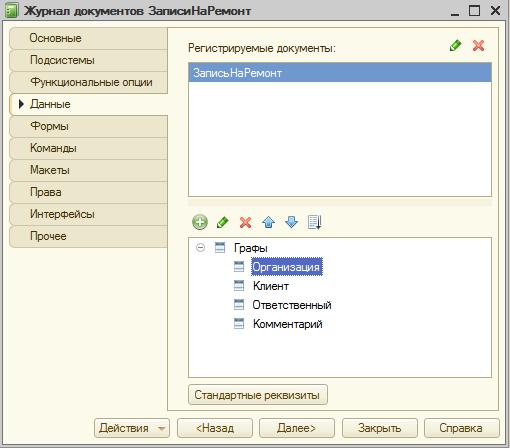The height and width of the screenshot is (448, 510).
Task: Collapse the Графы tree node
Action: coord(200,248)
